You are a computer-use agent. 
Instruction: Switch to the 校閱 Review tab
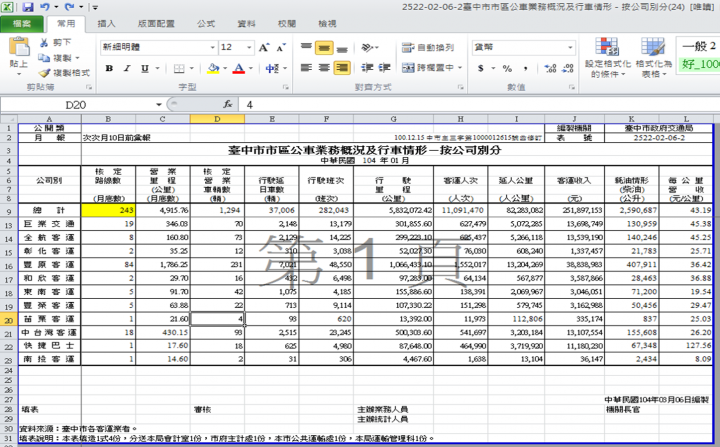[x=287, y=24]
